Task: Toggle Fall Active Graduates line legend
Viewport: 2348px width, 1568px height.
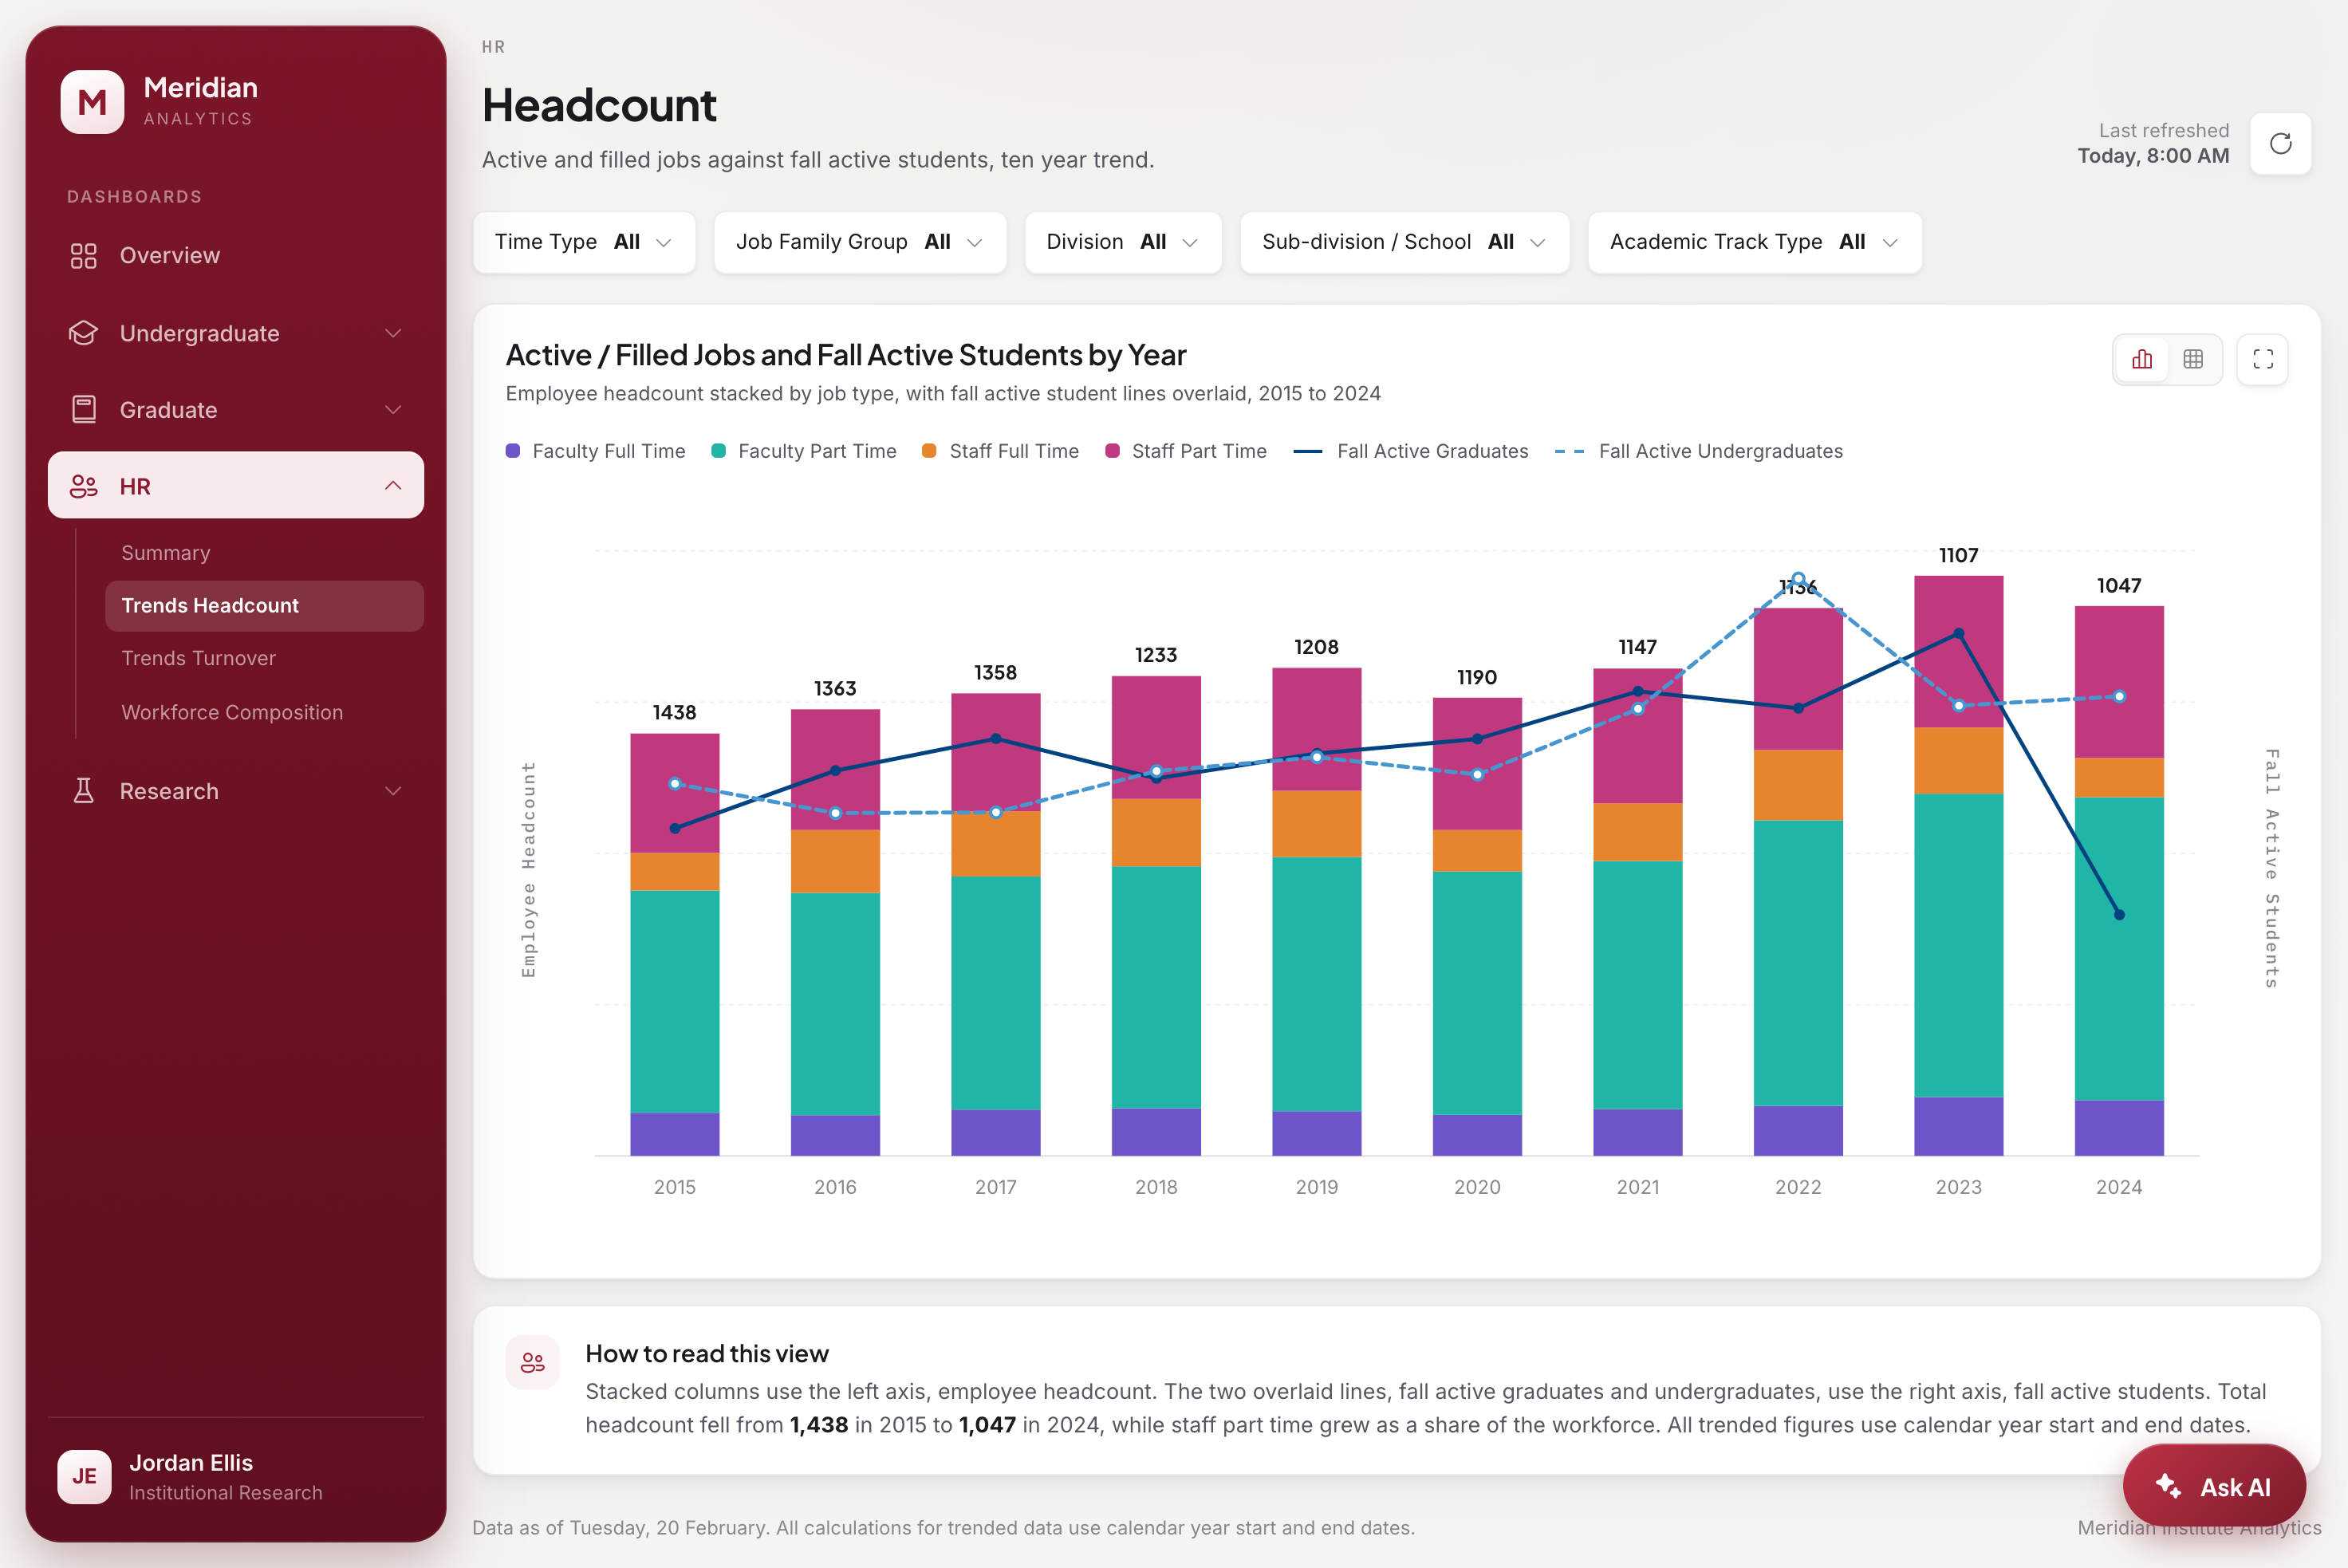Action: tap(1411, 451)
